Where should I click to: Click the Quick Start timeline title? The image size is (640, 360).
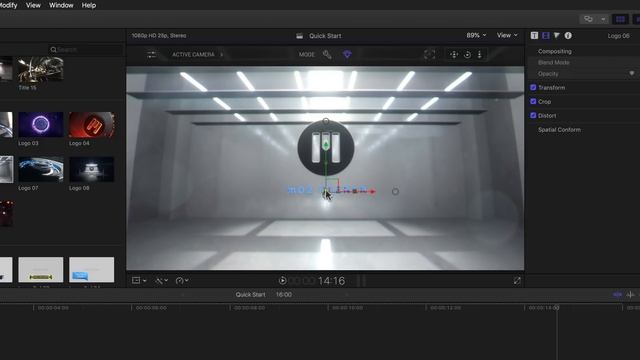pos(250,294)
